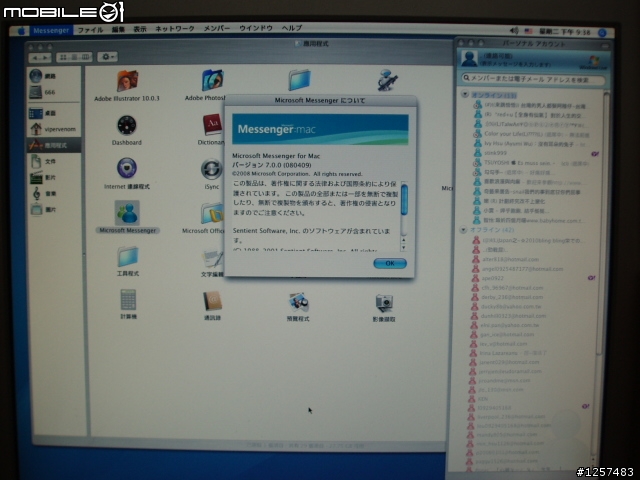
Task: Open Adobe Illustrator 10.0.3 application icon
Action: (x=127, y=81)
